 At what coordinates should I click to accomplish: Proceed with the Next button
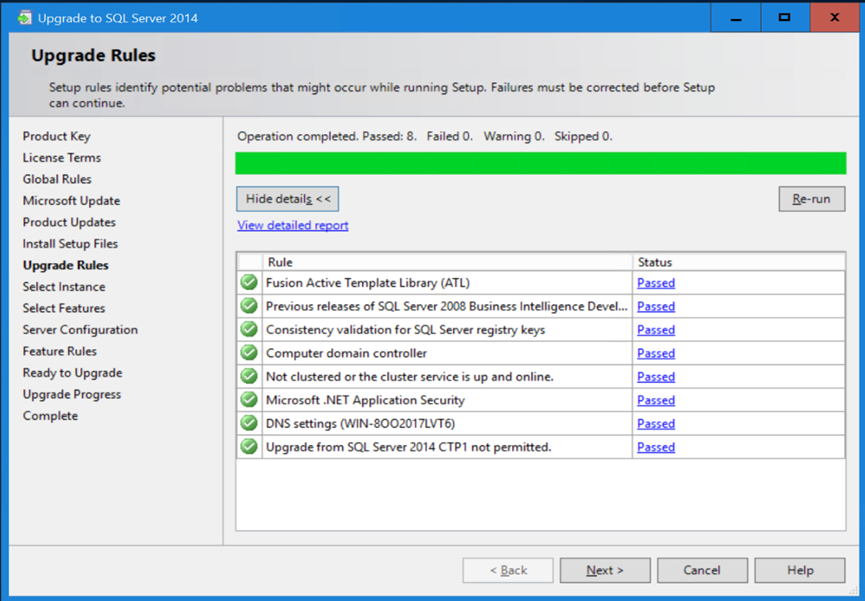point(605,570)
